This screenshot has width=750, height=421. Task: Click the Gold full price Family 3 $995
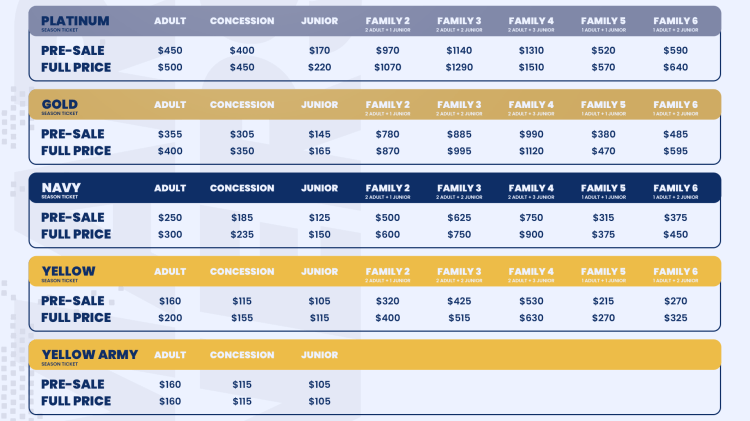[459, 151]
